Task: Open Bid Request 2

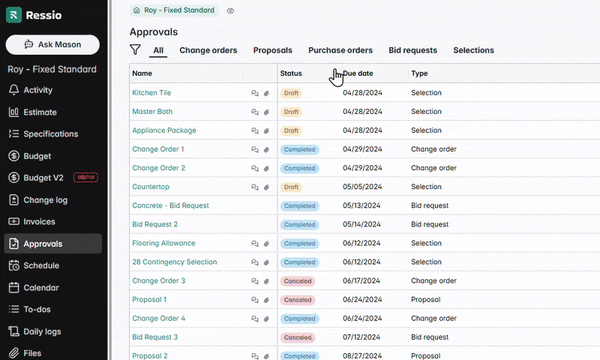Action: (155, 224)
